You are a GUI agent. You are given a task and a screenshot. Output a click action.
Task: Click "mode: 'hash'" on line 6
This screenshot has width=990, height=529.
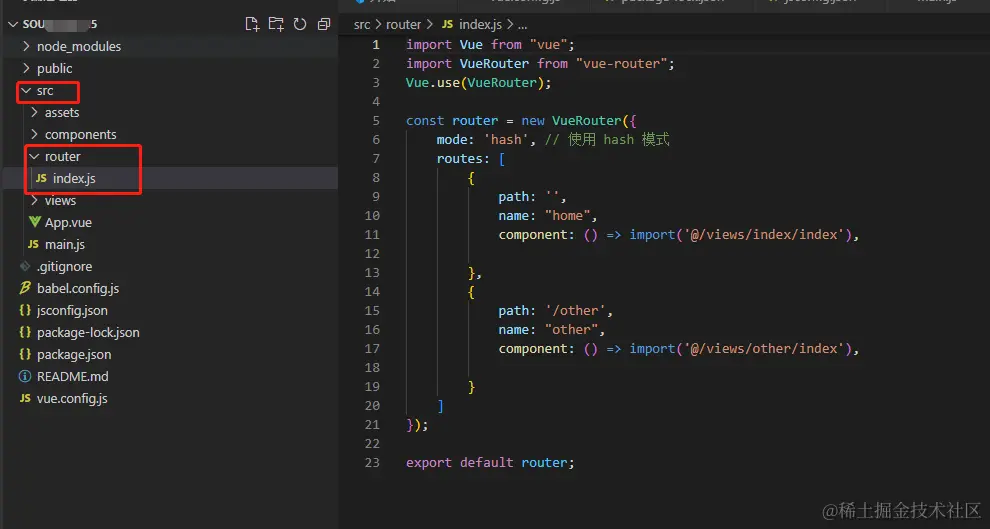(x=482, y=140)
